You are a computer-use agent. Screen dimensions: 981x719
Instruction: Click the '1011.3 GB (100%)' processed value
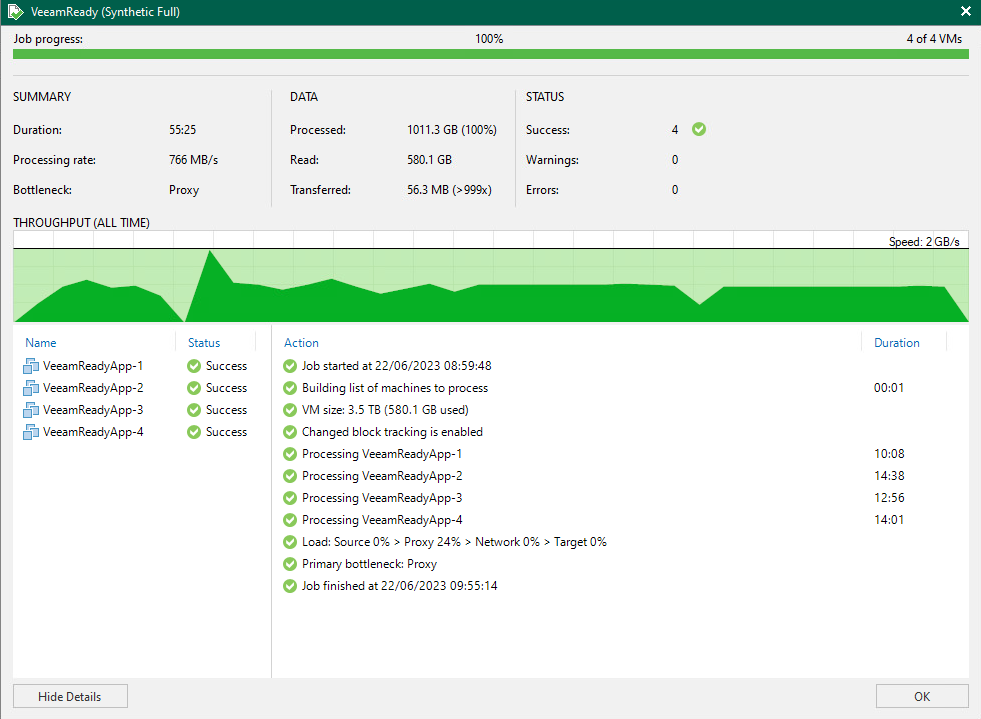(x=452, y=130)
